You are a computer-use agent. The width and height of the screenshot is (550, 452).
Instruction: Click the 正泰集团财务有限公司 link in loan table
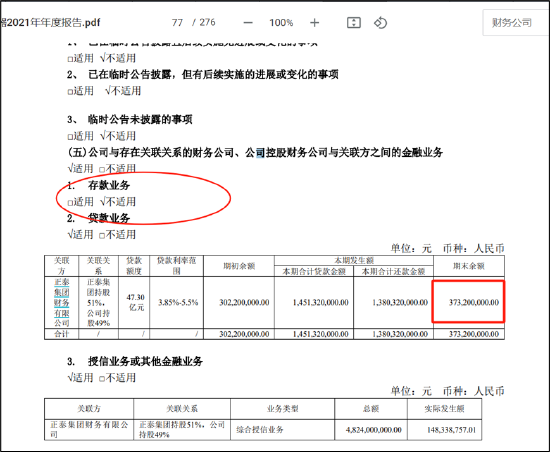click(62, 303)
